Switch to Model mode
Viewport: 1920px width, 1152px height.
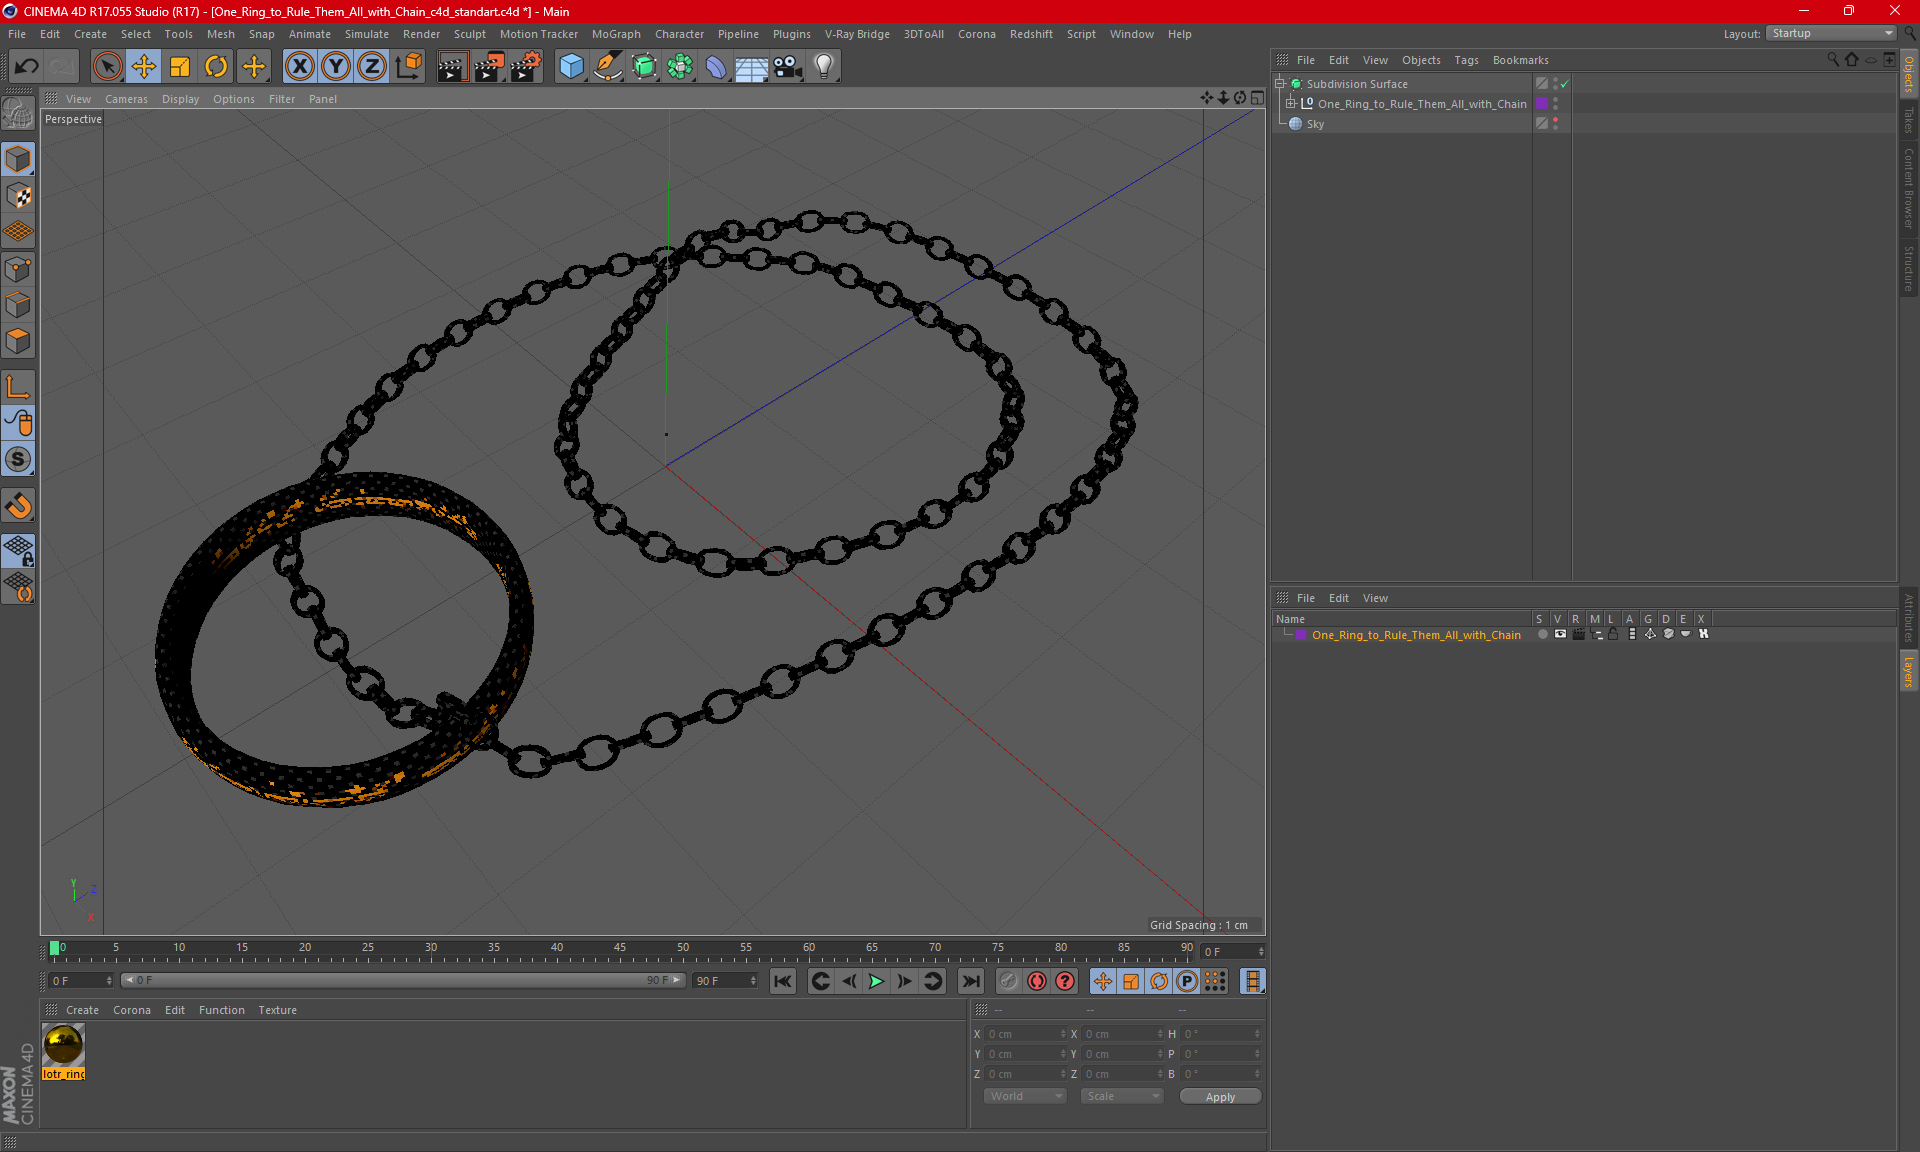(18, 159)
